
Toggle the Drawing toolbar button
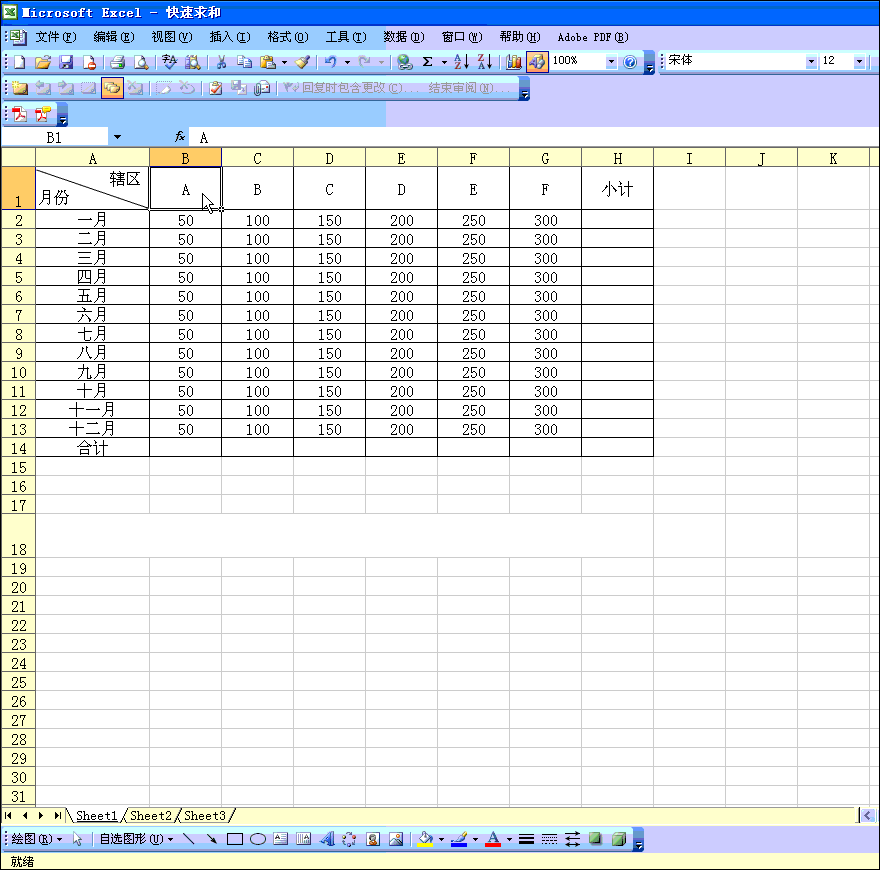tap(537, 62)
